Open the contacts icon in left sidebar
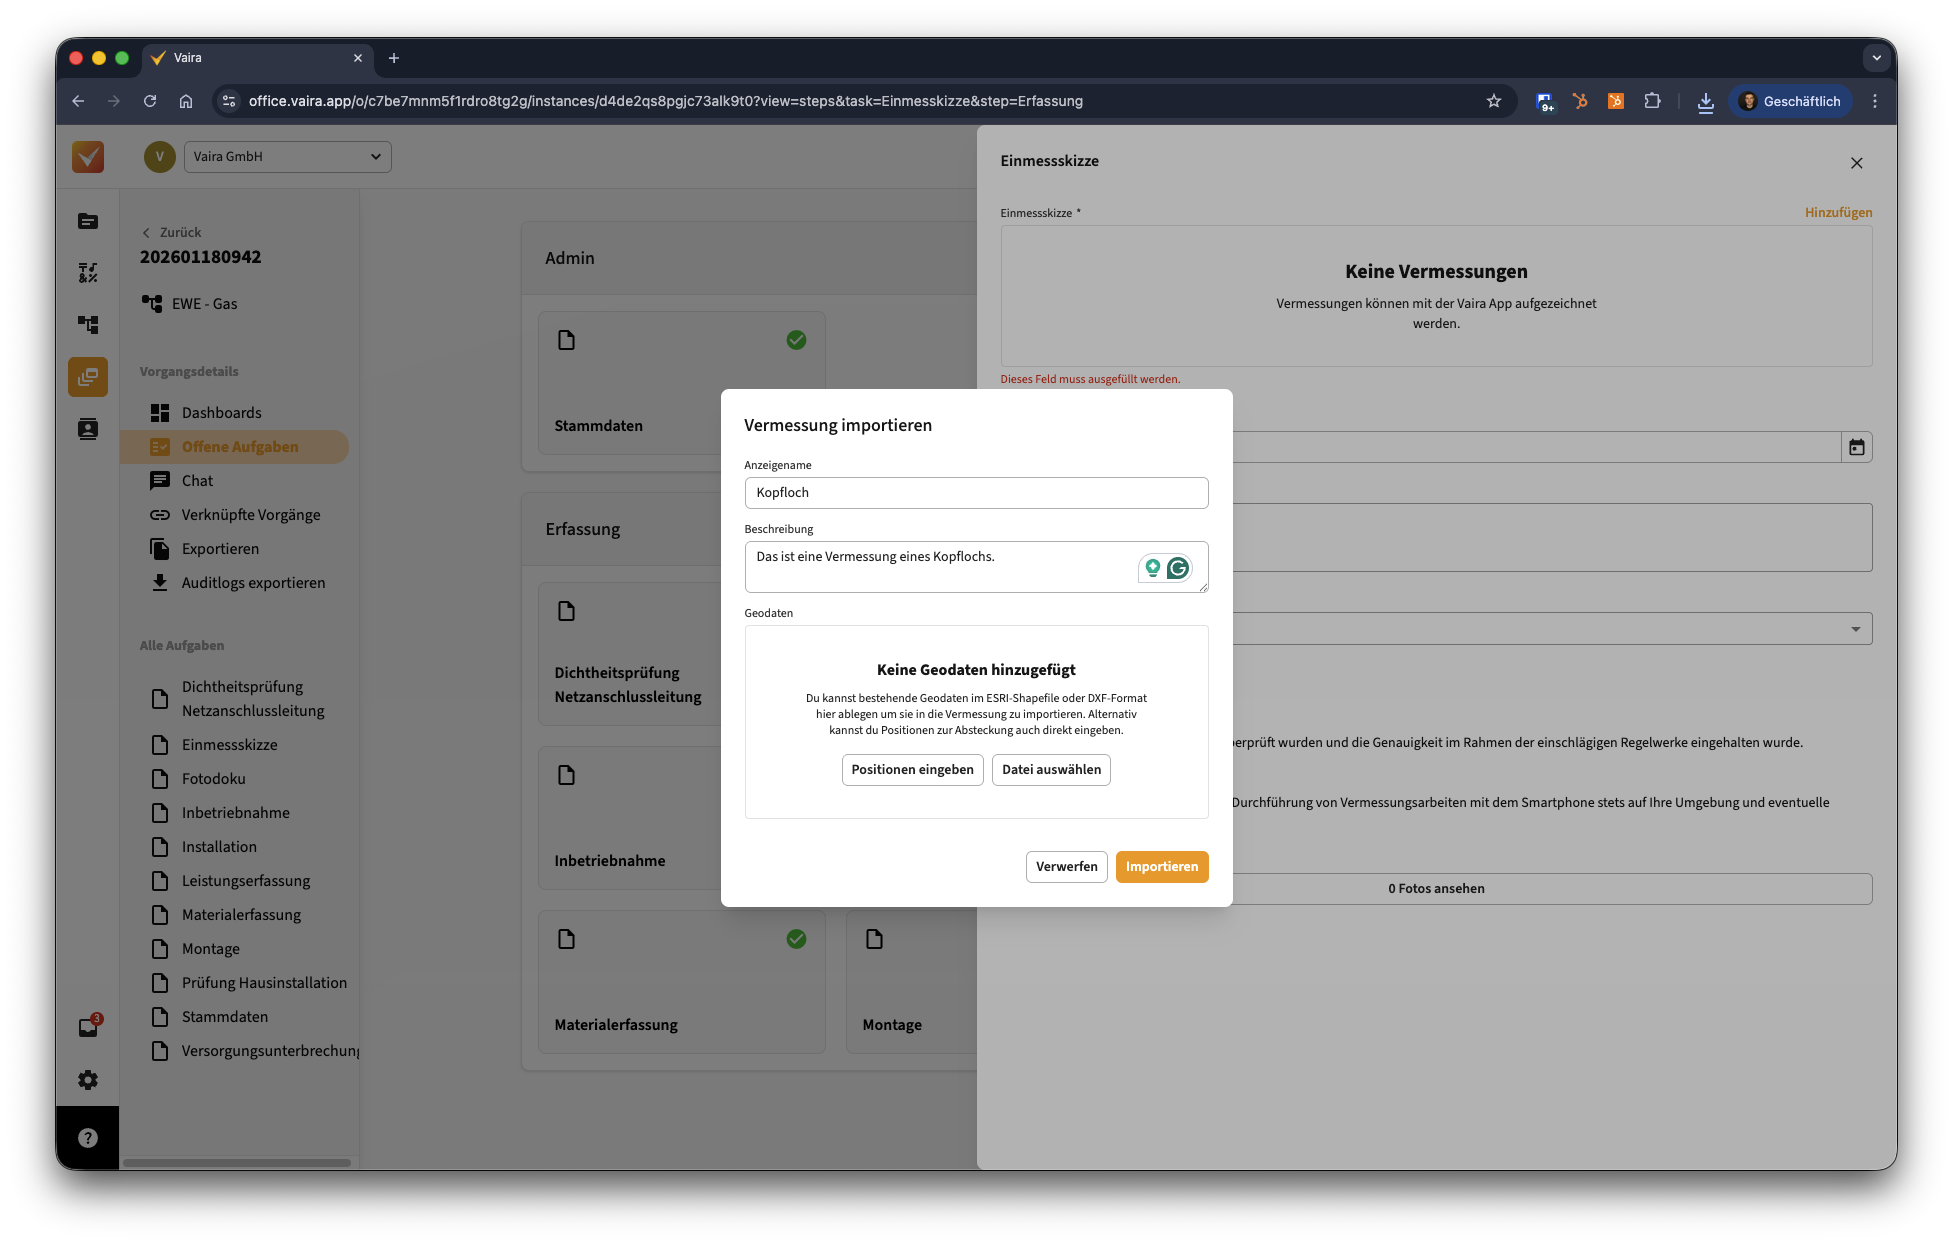The image size is (1953, 1244). 88,429
